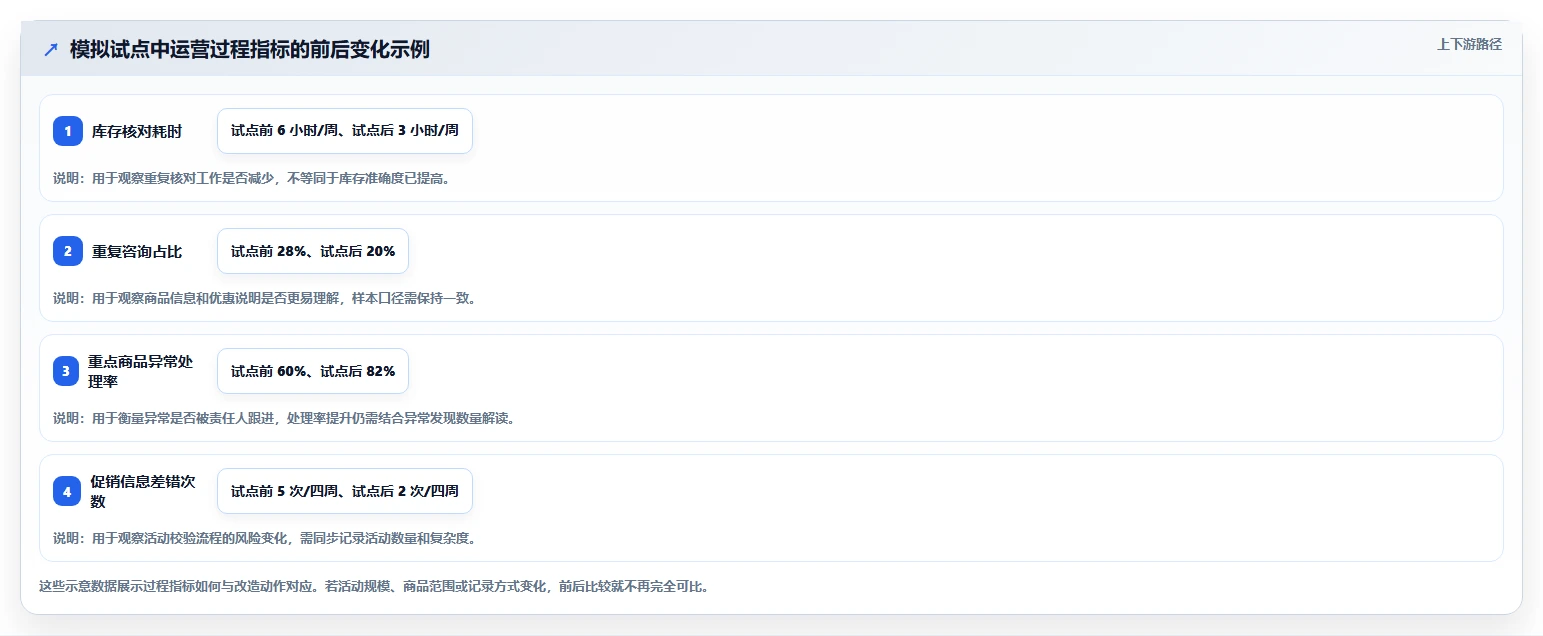Click the footer note starting with 这些示意数据
Screen dimensions: 1543x636
point(374,586)
